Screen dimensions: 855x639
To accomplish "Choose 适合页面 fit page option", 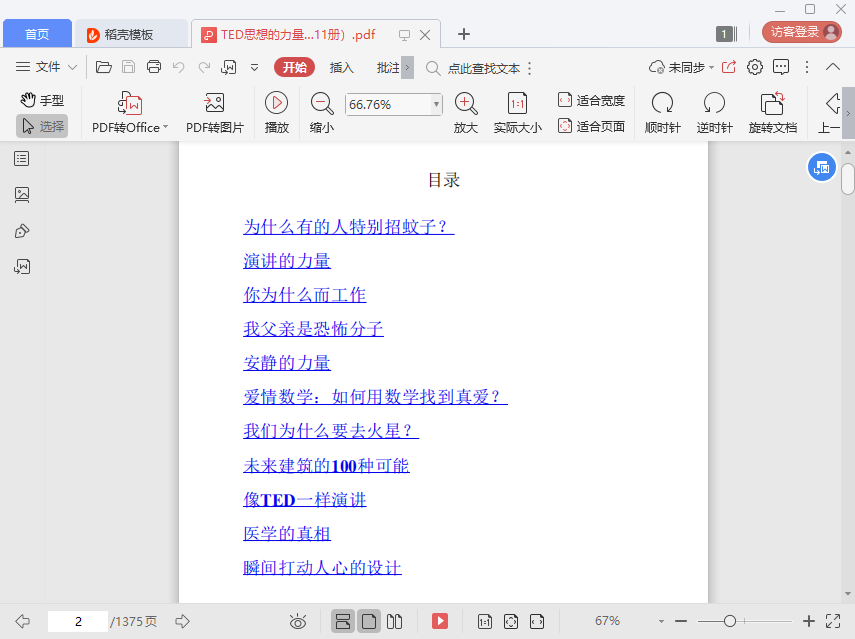I will [x=592, y=126].
